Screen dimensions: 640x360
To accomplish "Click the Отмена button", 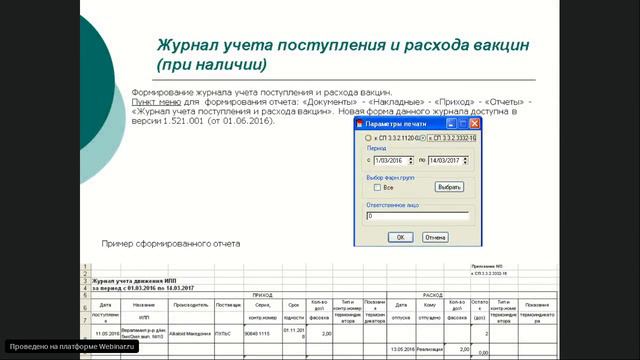I will coord(435,237).
